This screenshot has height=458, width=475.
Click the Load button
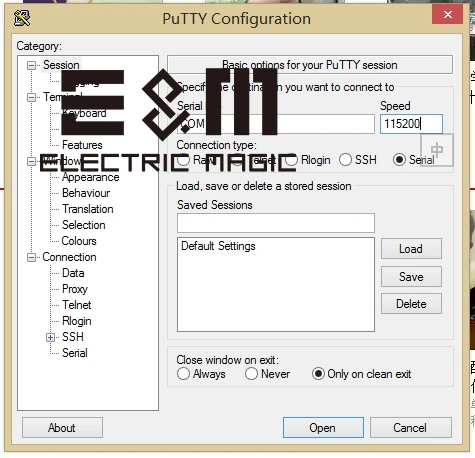click(x=411, y=249)
